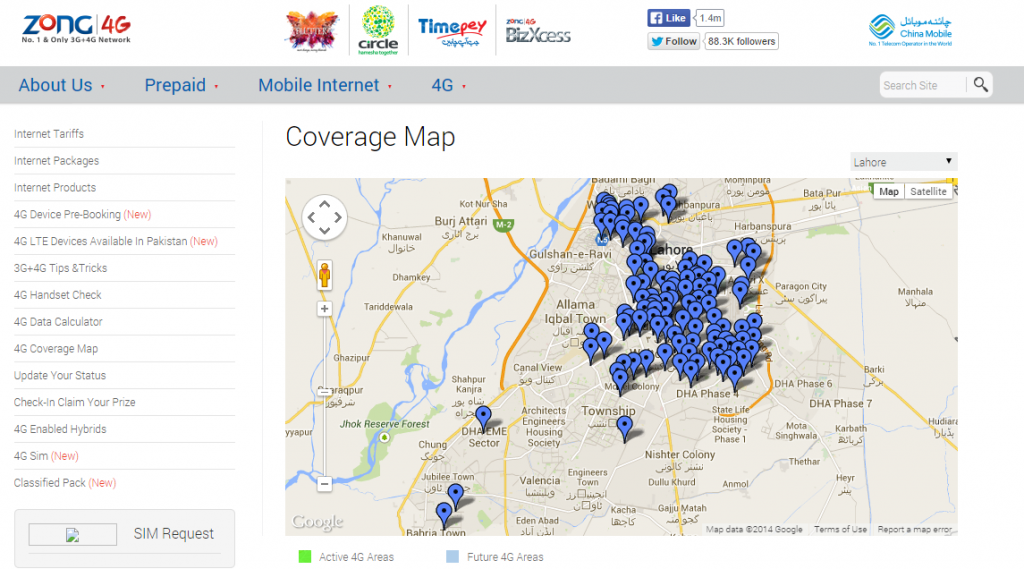
Task: Open Classified Pack link
Action: (65, 483)
